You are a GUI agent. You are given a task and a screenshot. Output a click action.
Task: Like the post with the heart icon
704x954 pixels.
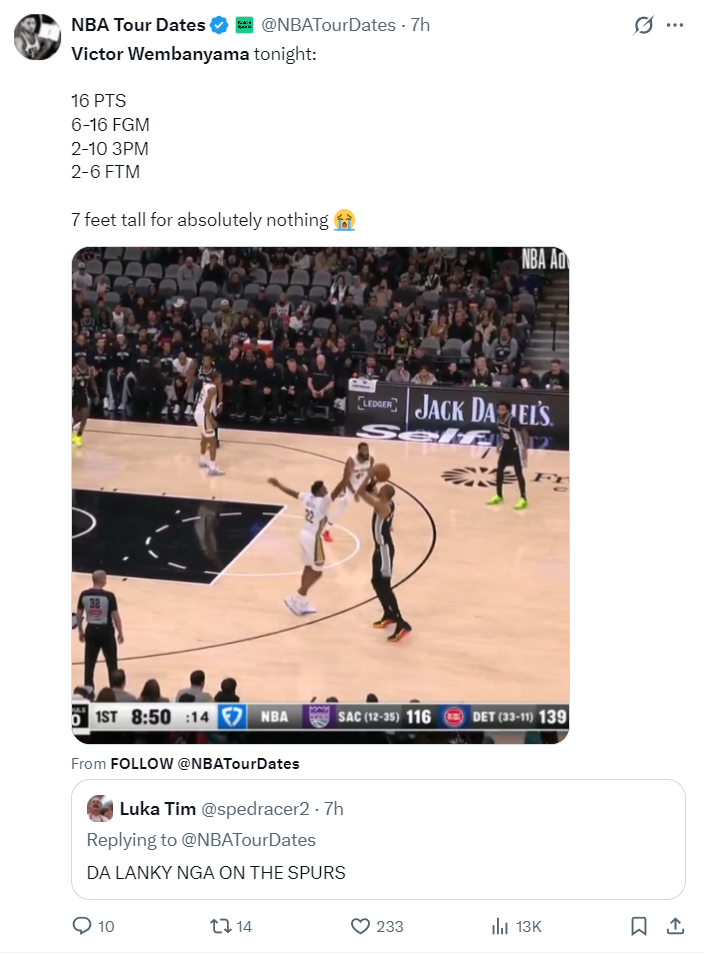360,926
